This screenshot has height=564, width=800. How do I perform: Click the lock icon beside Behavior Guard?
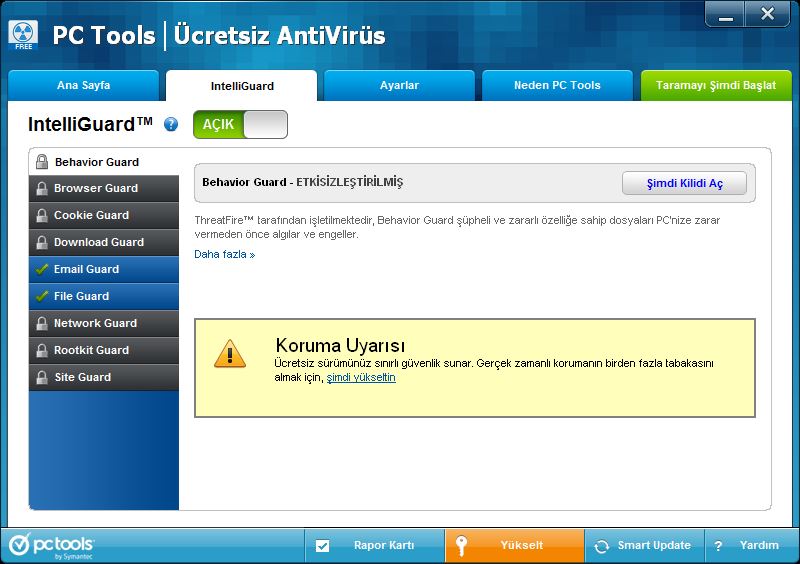[42, 162]
